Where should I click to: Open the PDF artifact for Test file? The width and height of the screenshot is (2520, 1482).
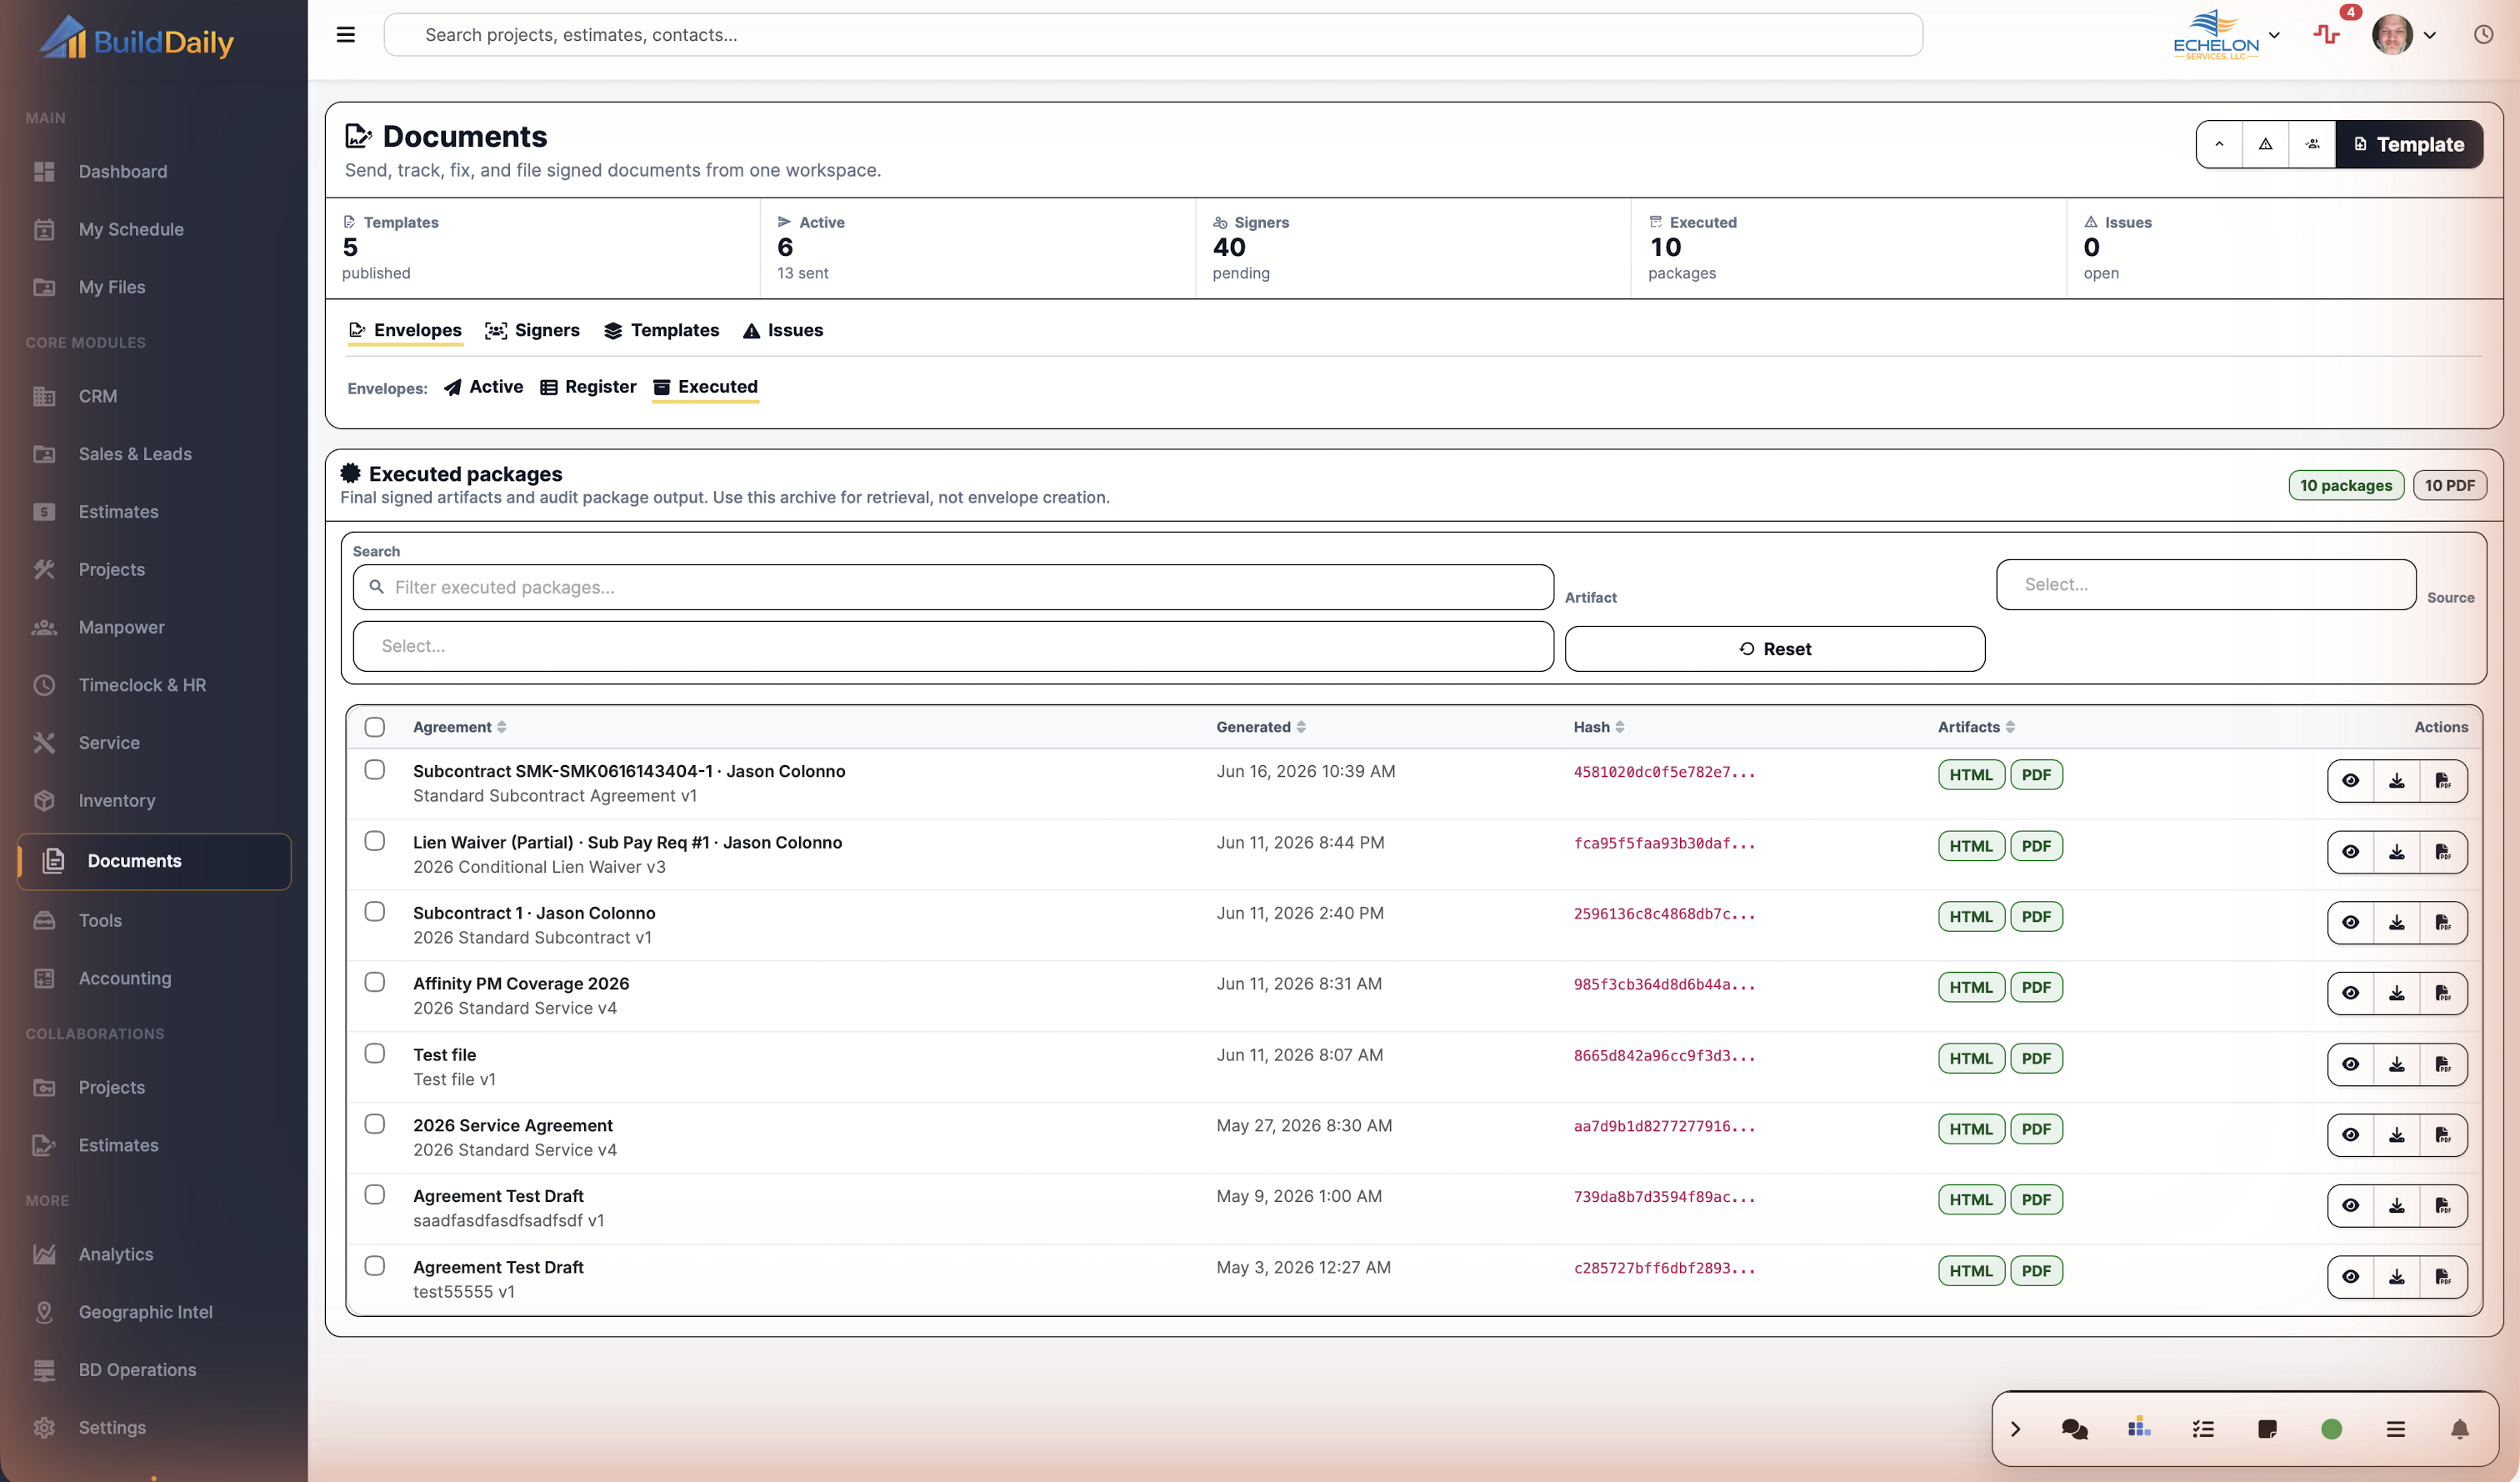[x=2036, y=1058]
